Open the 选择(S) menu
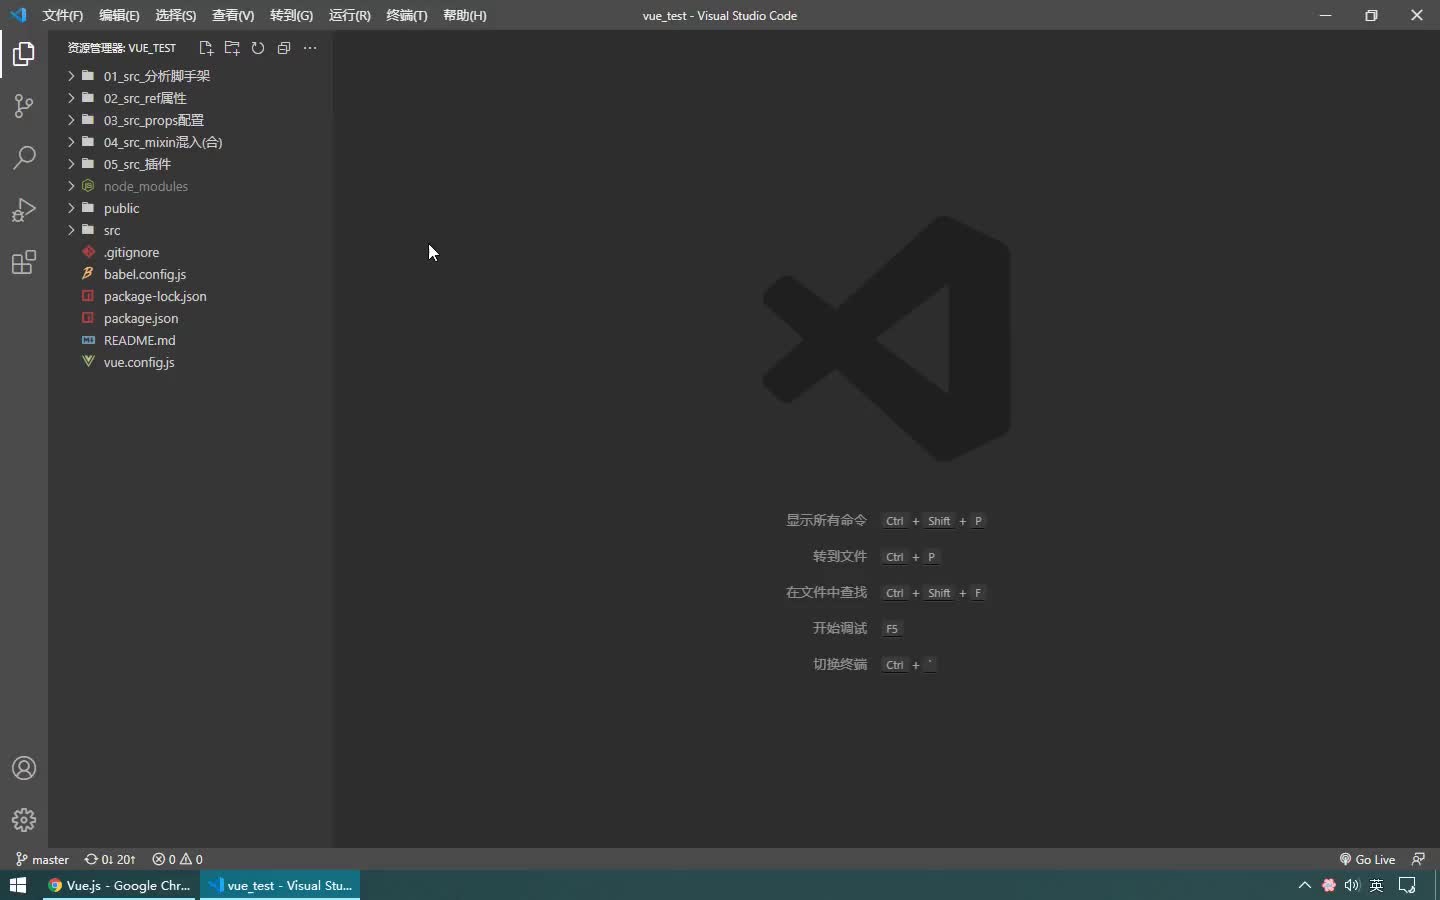 click(176, 15)
